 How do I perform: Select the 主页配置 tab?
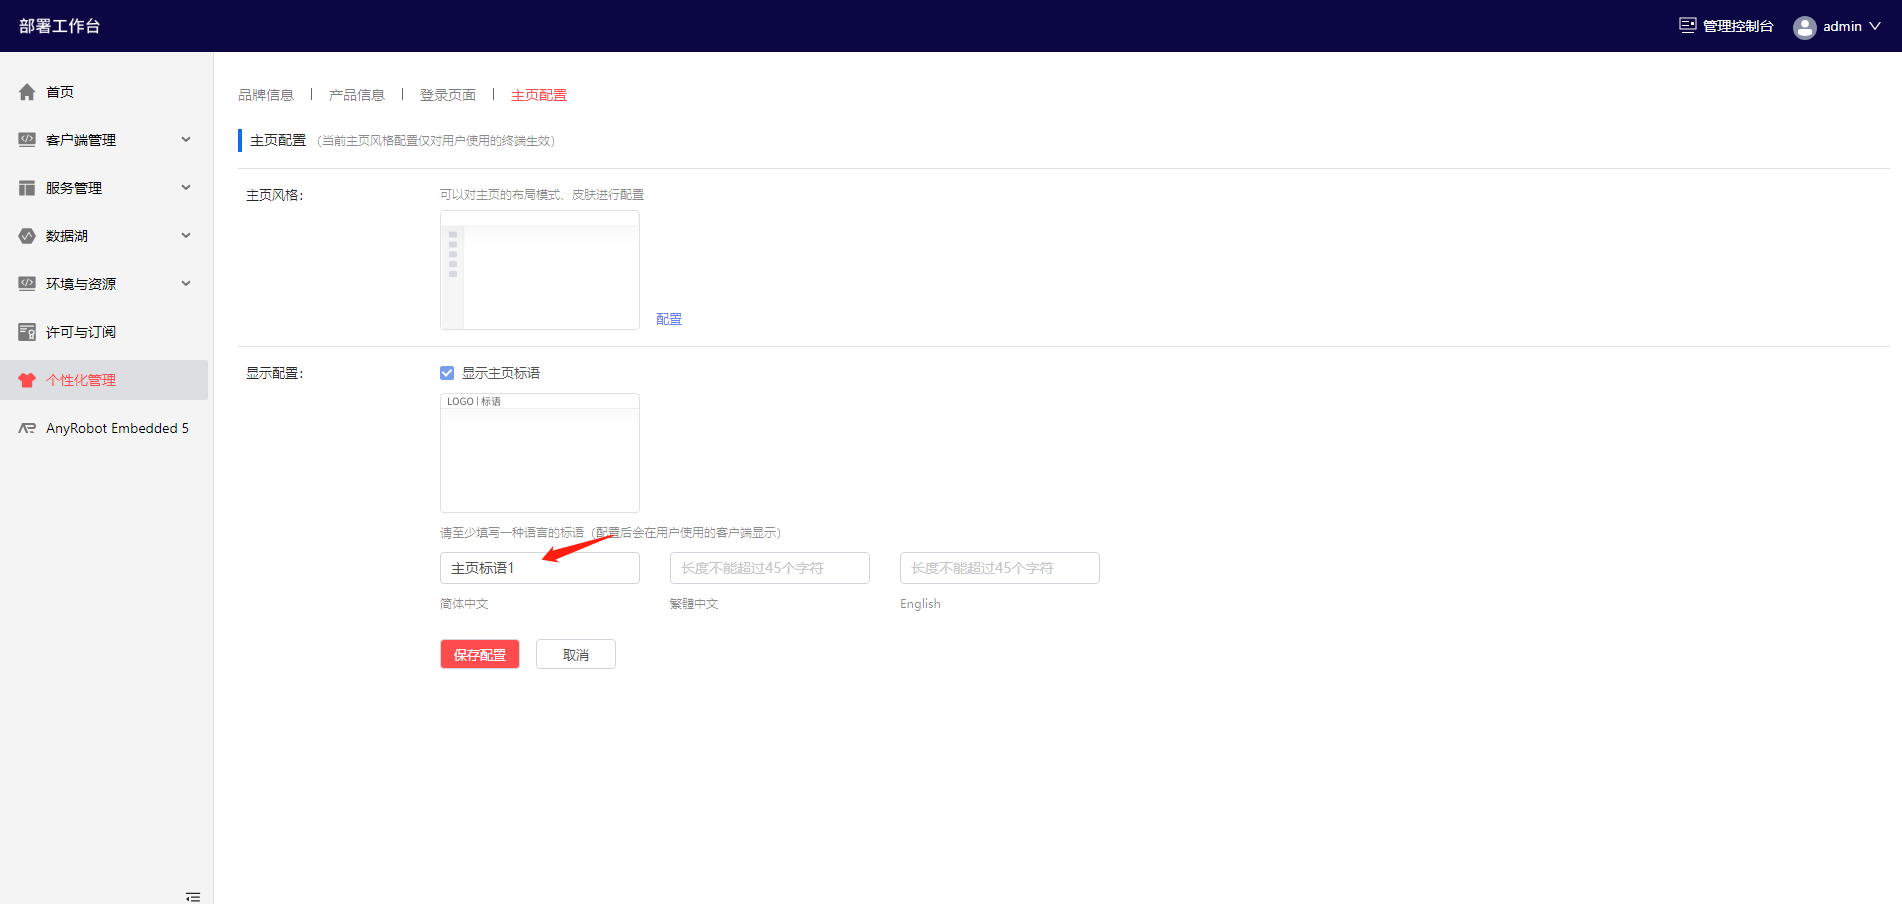coord(539,95)
